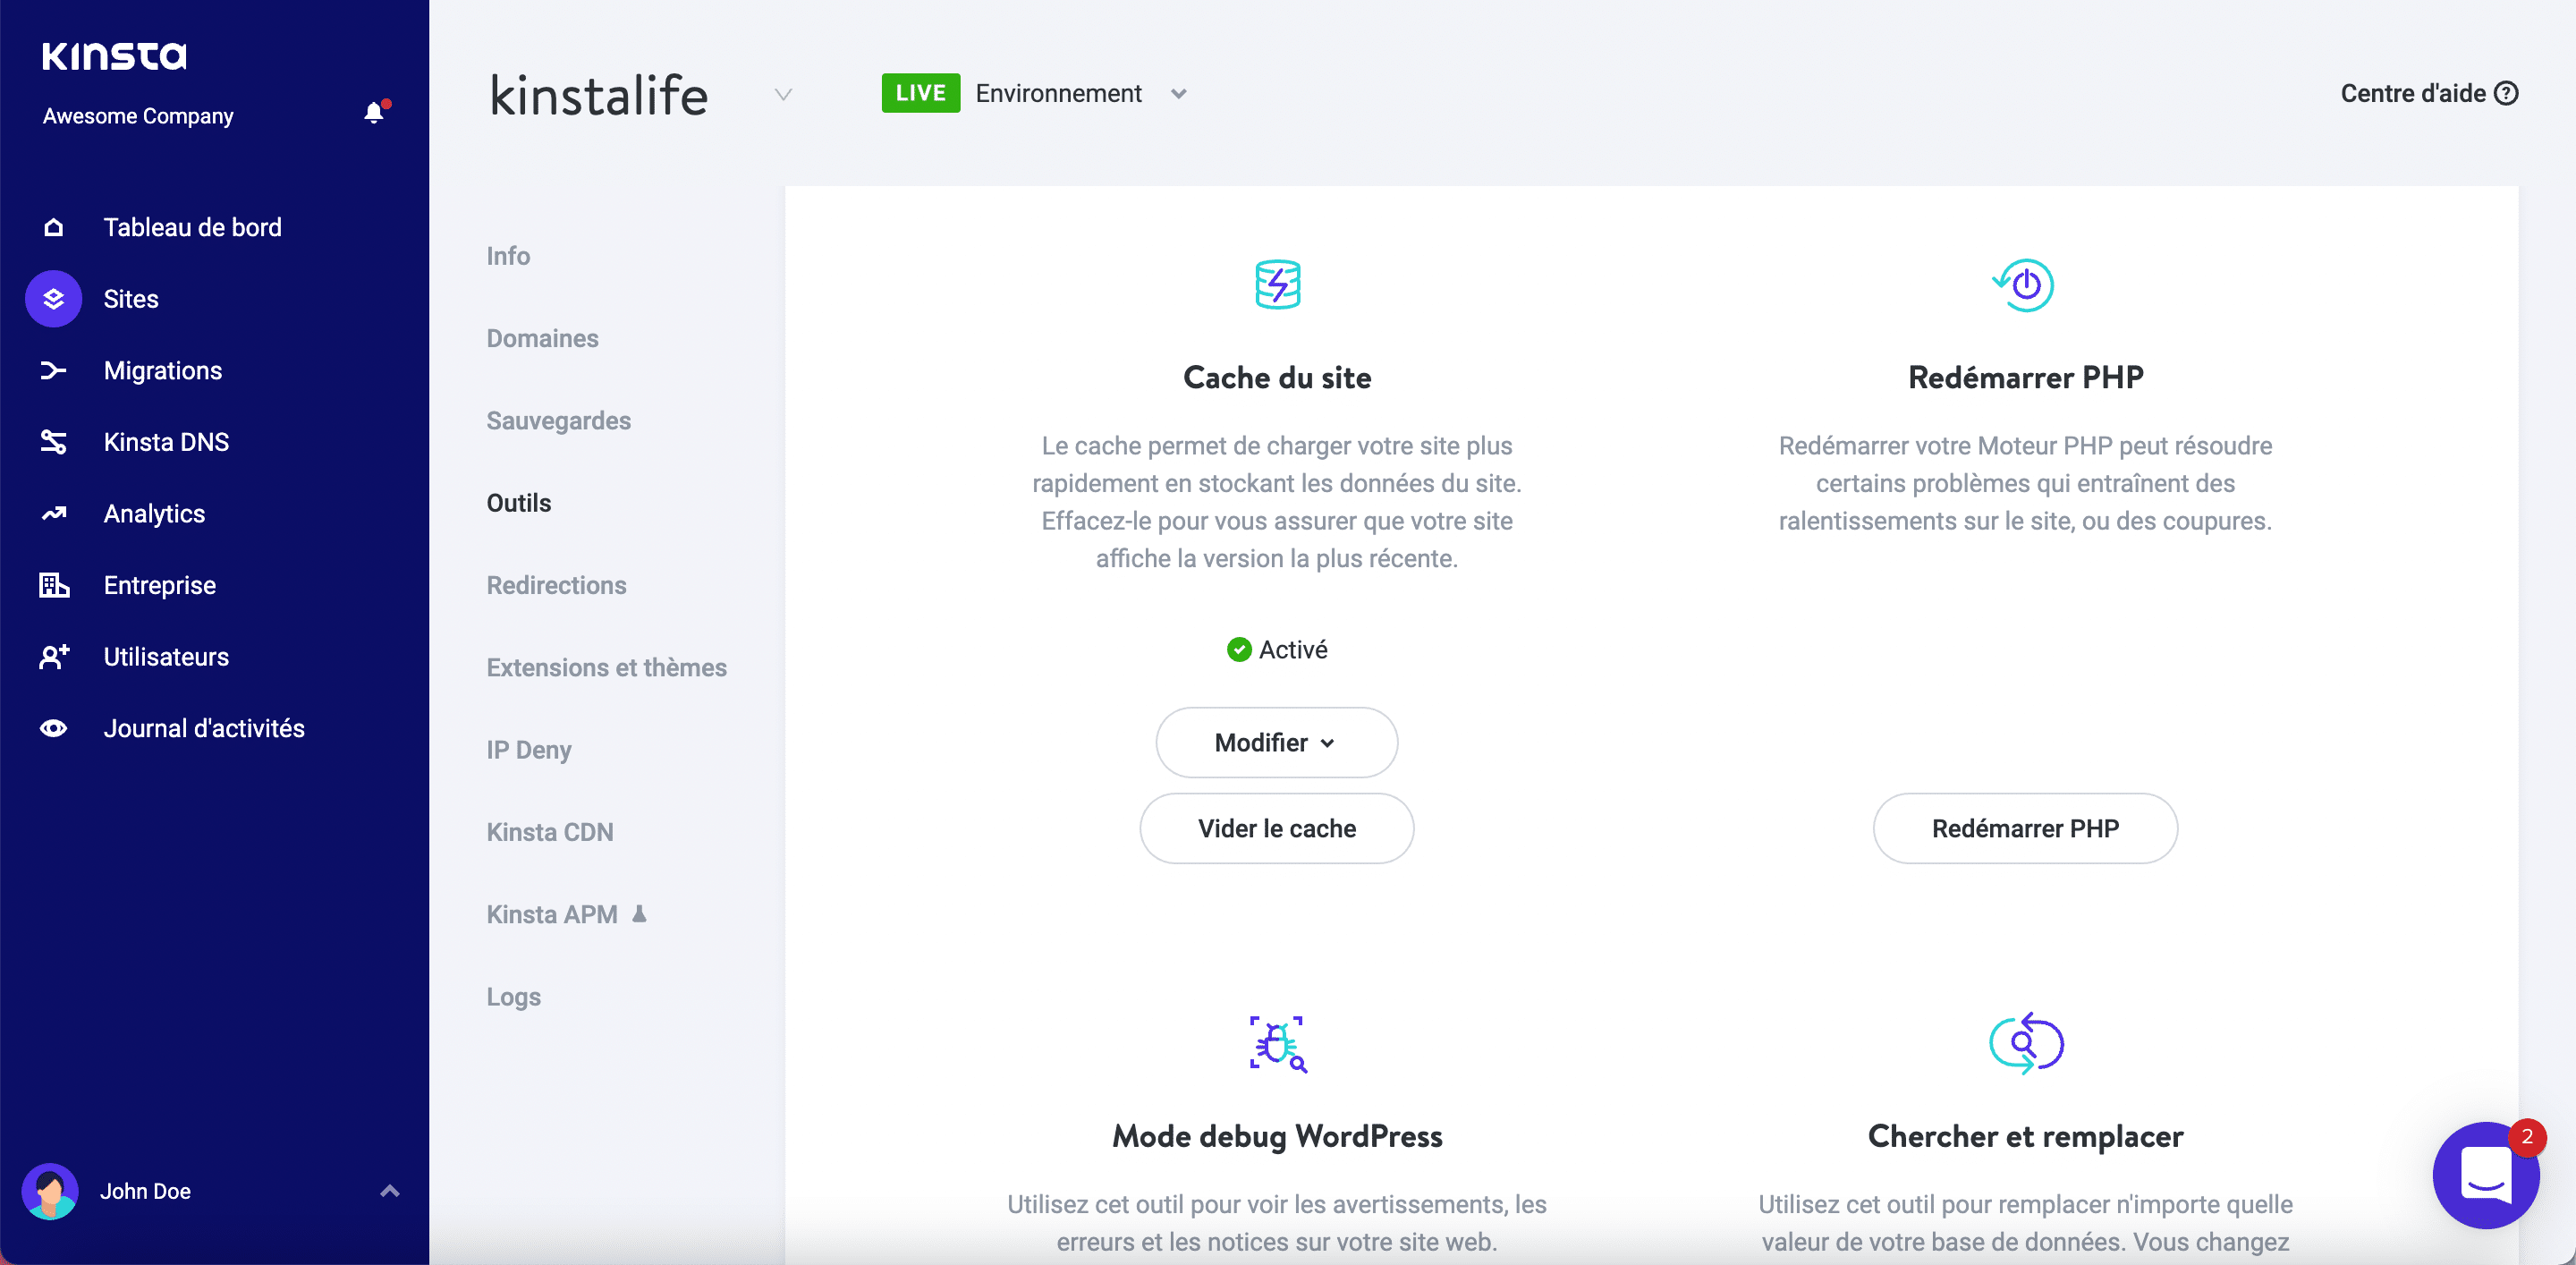Open the Modifier dropdown for site cache
Viewport: 2576px width, 1265px height.
pyautogui.click(x=1276, y=742)
